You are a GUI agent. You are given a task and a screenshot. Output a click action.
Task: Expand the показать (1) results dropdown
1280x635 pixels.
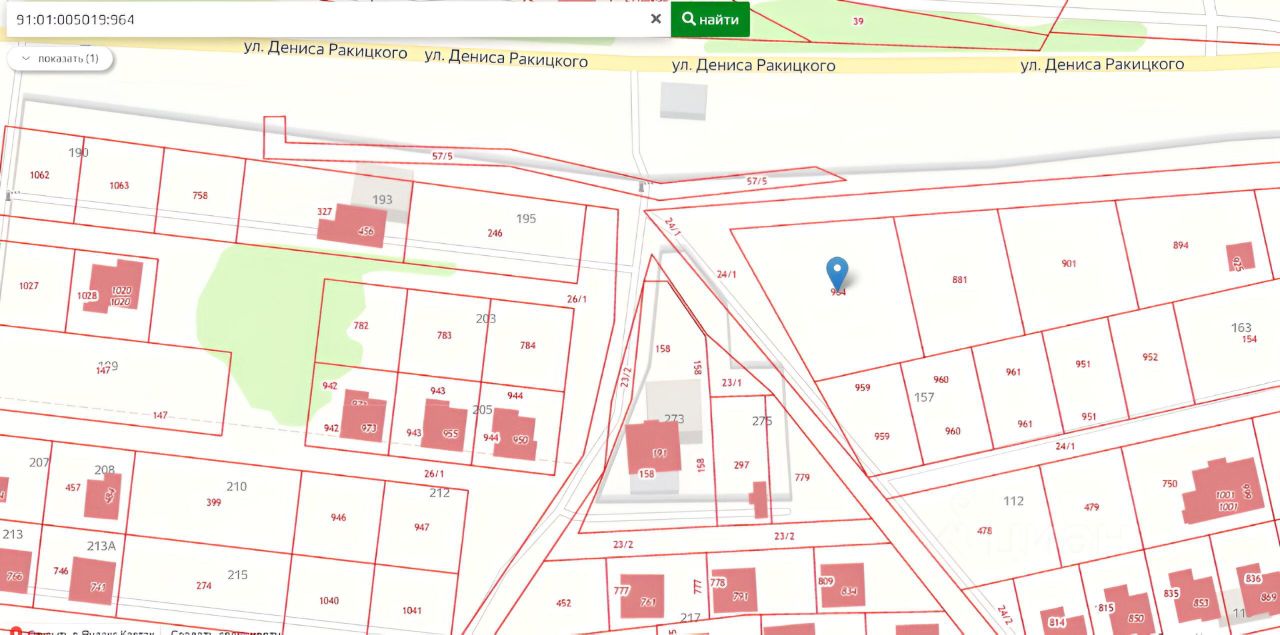point(60,58)
